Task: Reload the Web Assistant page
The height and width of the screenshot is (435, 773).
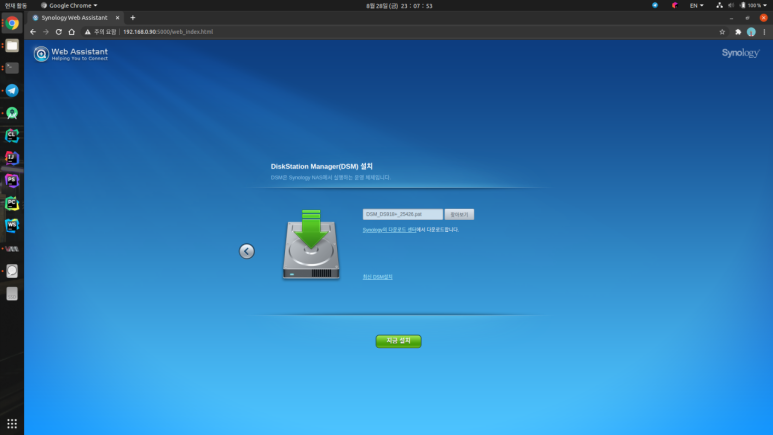Action: pyautogui.click(x=59, y=32)
